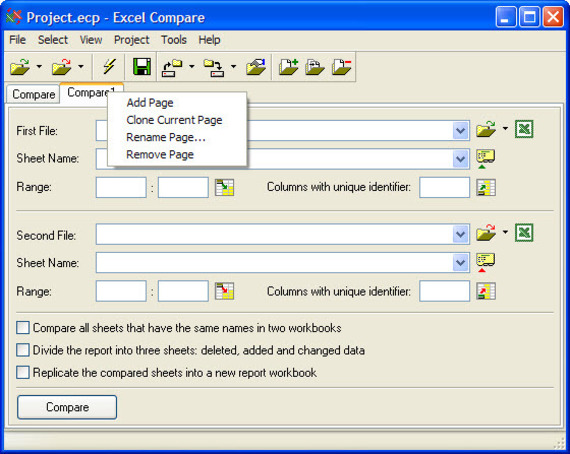Click the Compare button at bottom
Image resolution: width=570 pixels, height=454 pixels.
coord(67,407)
